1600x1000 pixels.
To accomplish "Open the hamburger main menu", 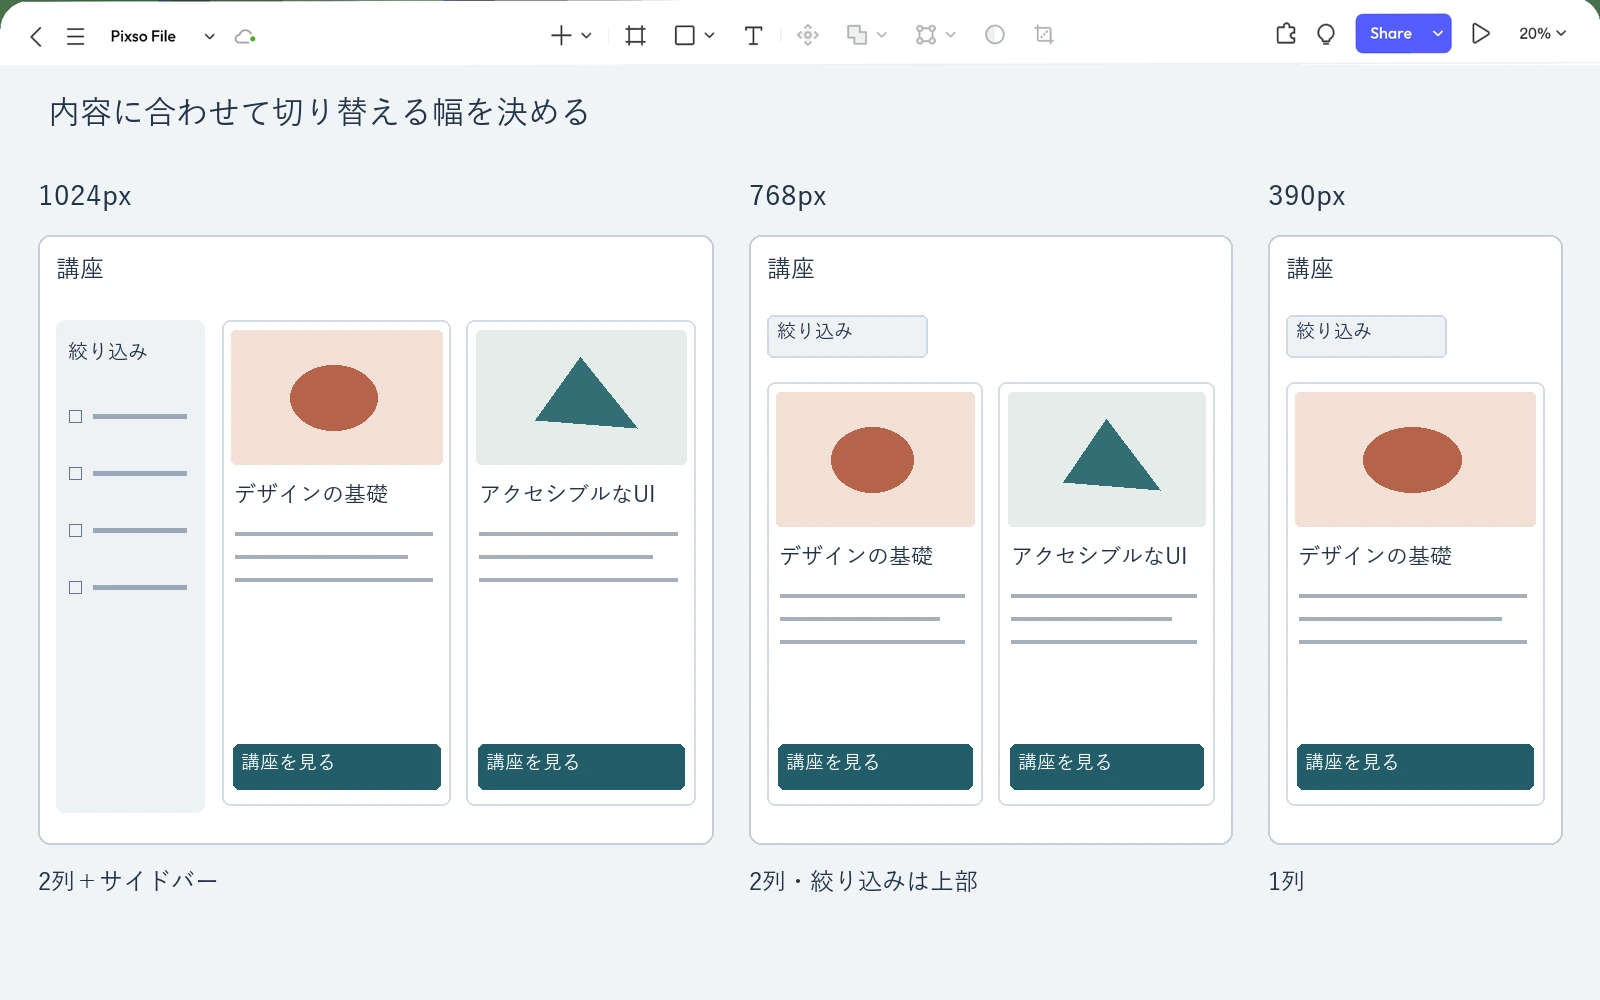I will [75, 36].
